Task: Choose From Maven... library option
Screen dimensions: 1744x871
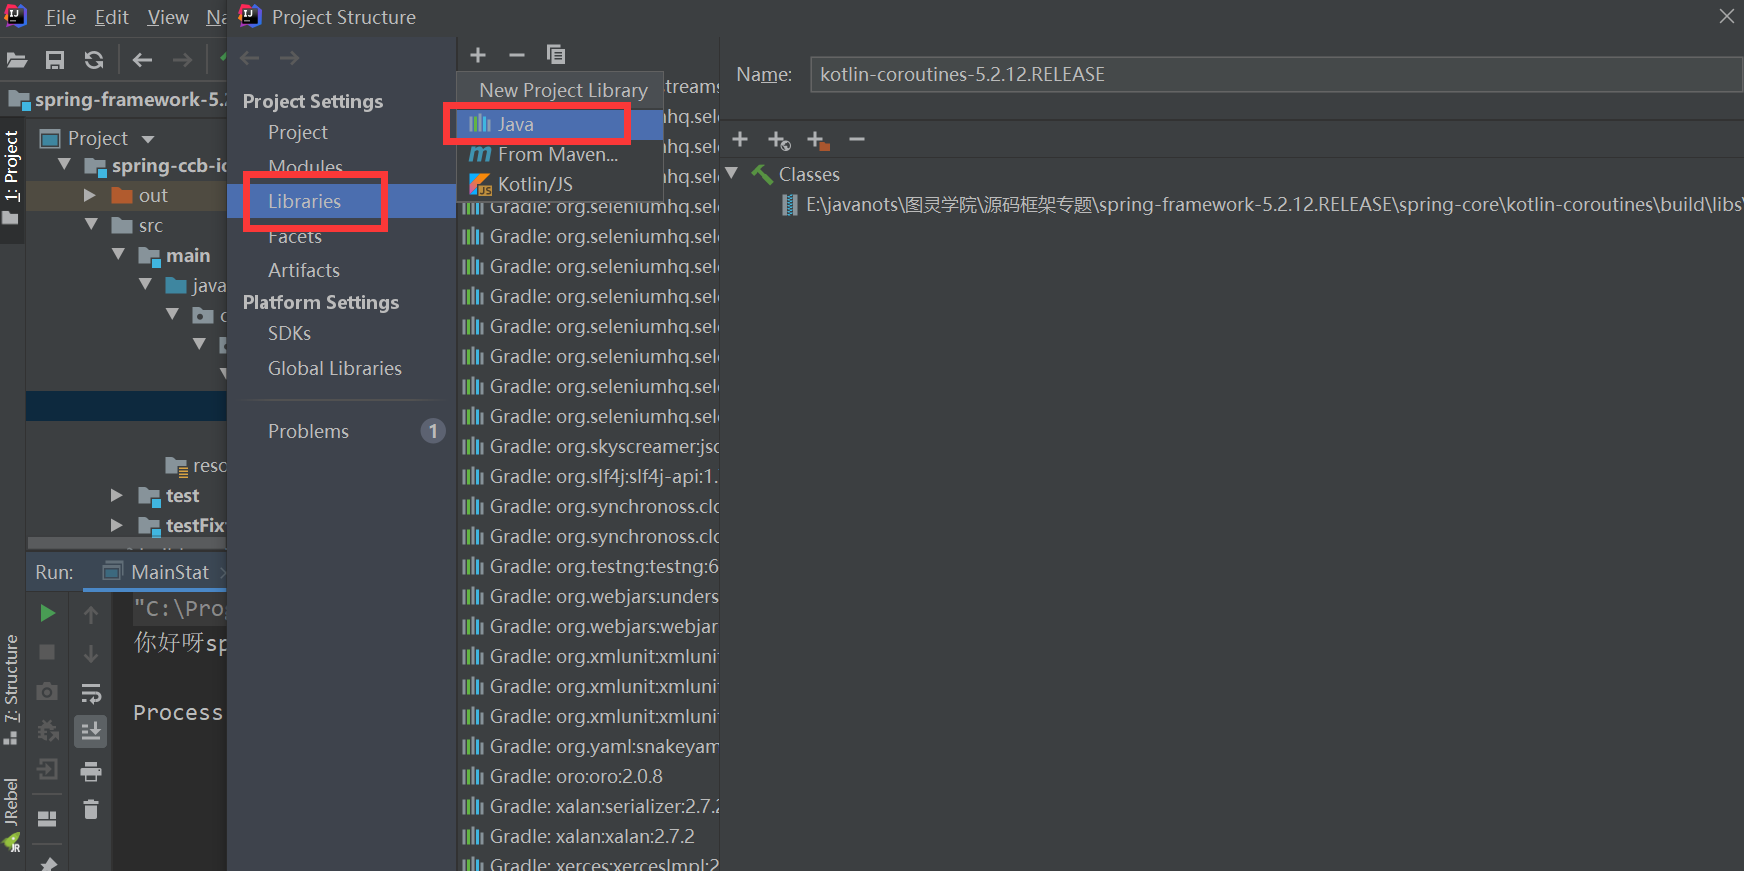Action: pyautogui.click(x=558, y=154)
